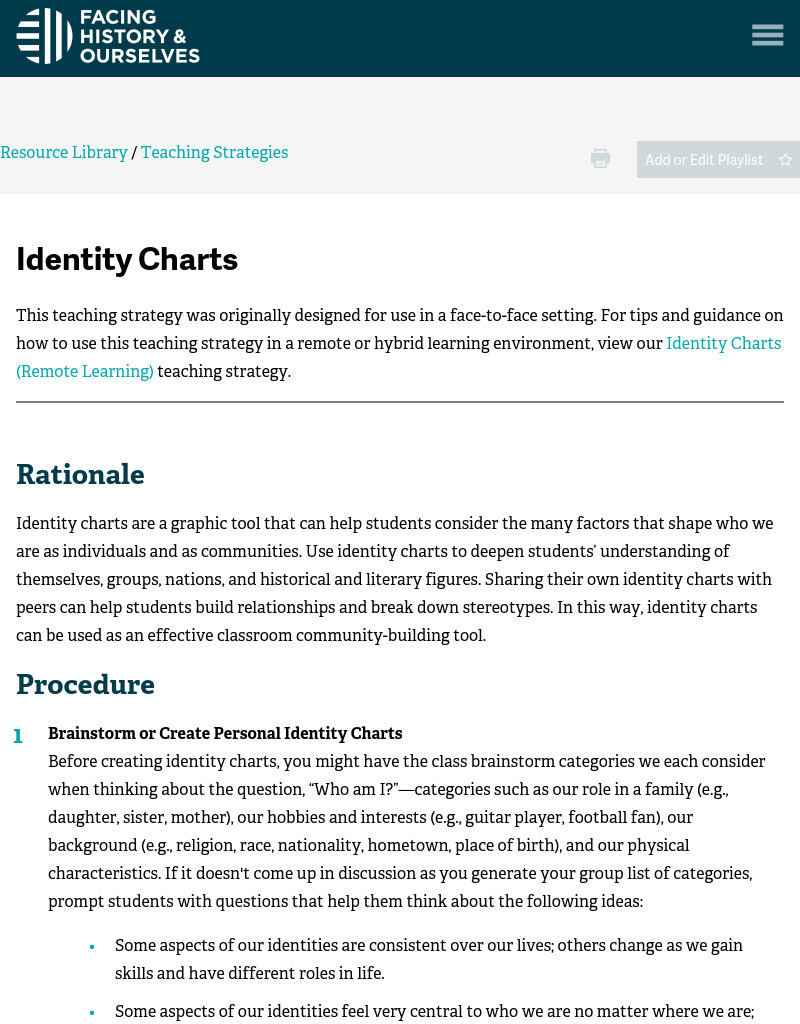This screenshot has height=1024, width=800.
Task: Toggle the top navigation drawer open
Action: tap(767, 35)
